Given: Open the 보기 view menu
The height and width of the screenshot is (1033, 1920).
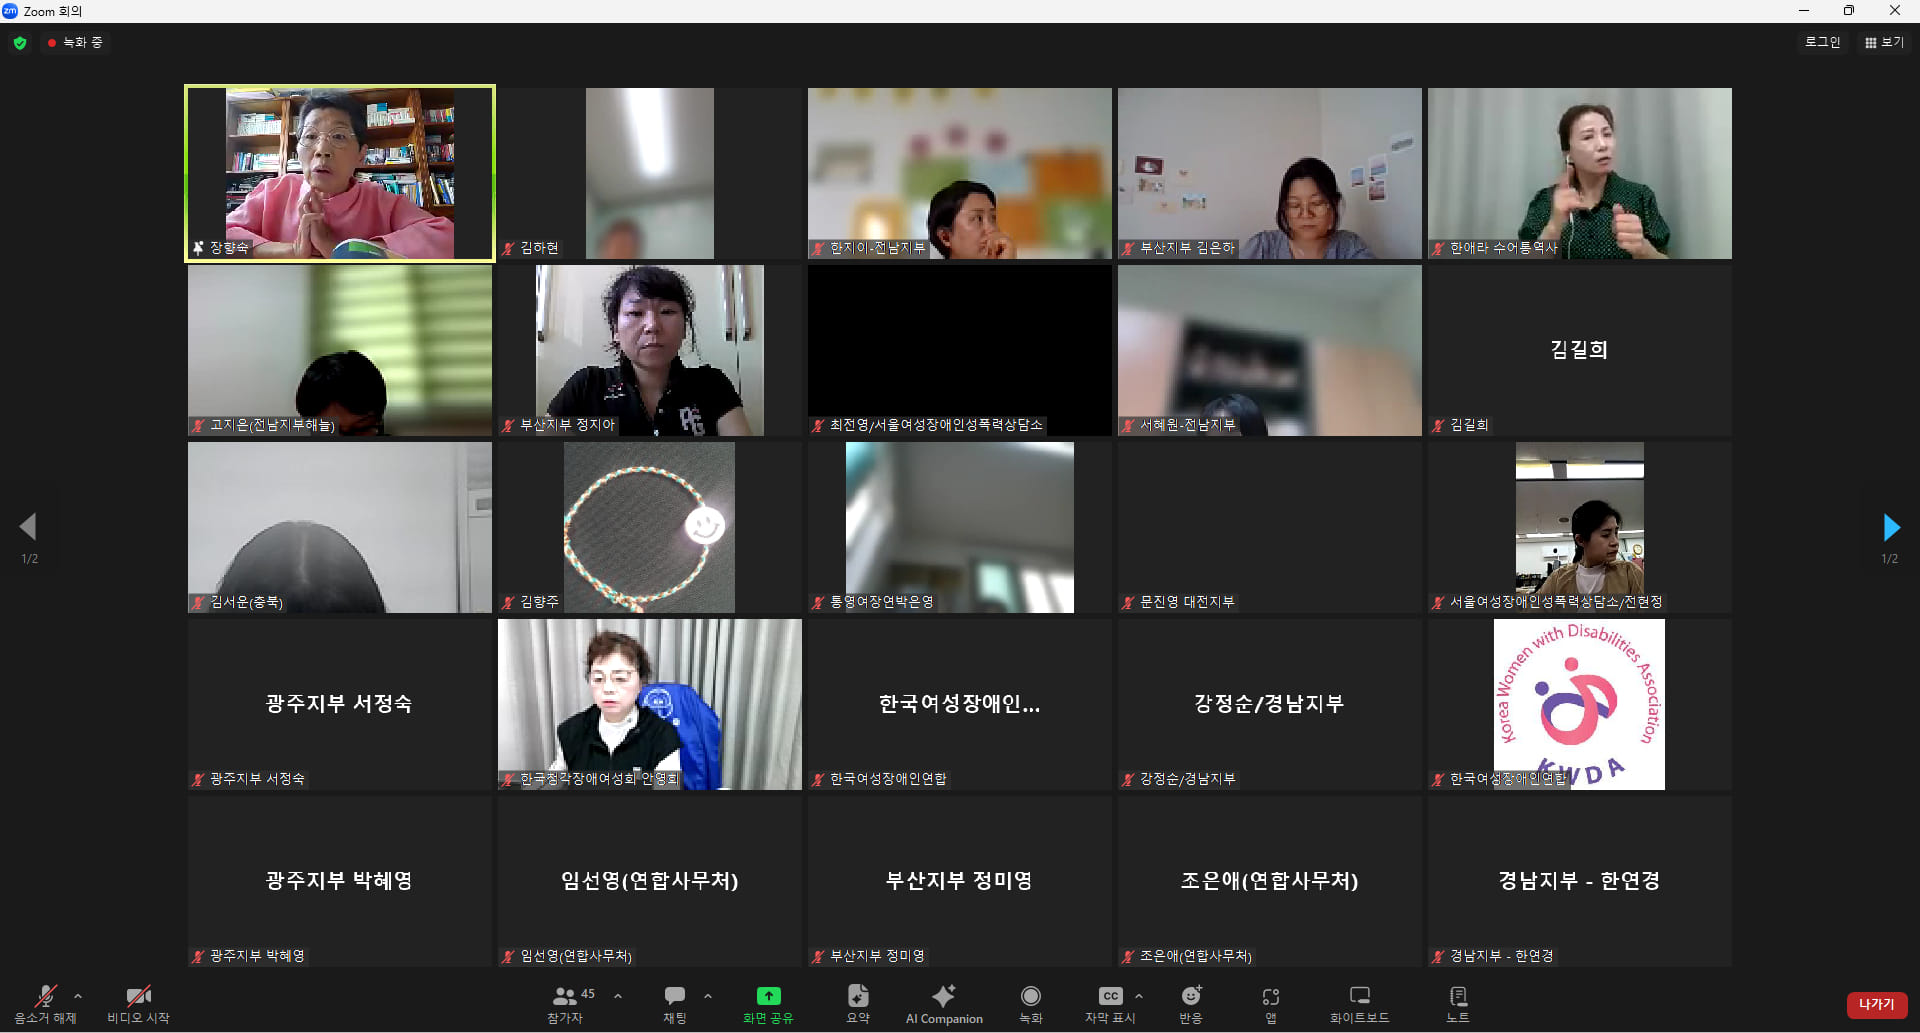Looking at the screenshot, I should (1885, 42).
